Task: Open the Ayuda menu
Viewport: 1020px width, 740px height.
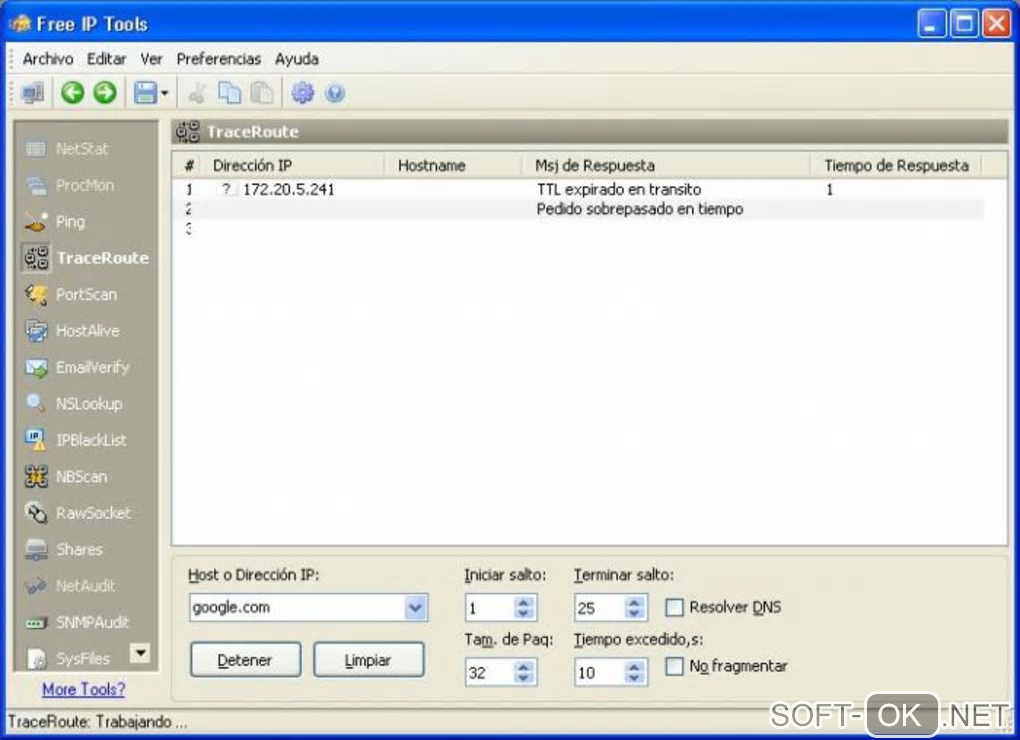Action: click(x=297, y=59)
